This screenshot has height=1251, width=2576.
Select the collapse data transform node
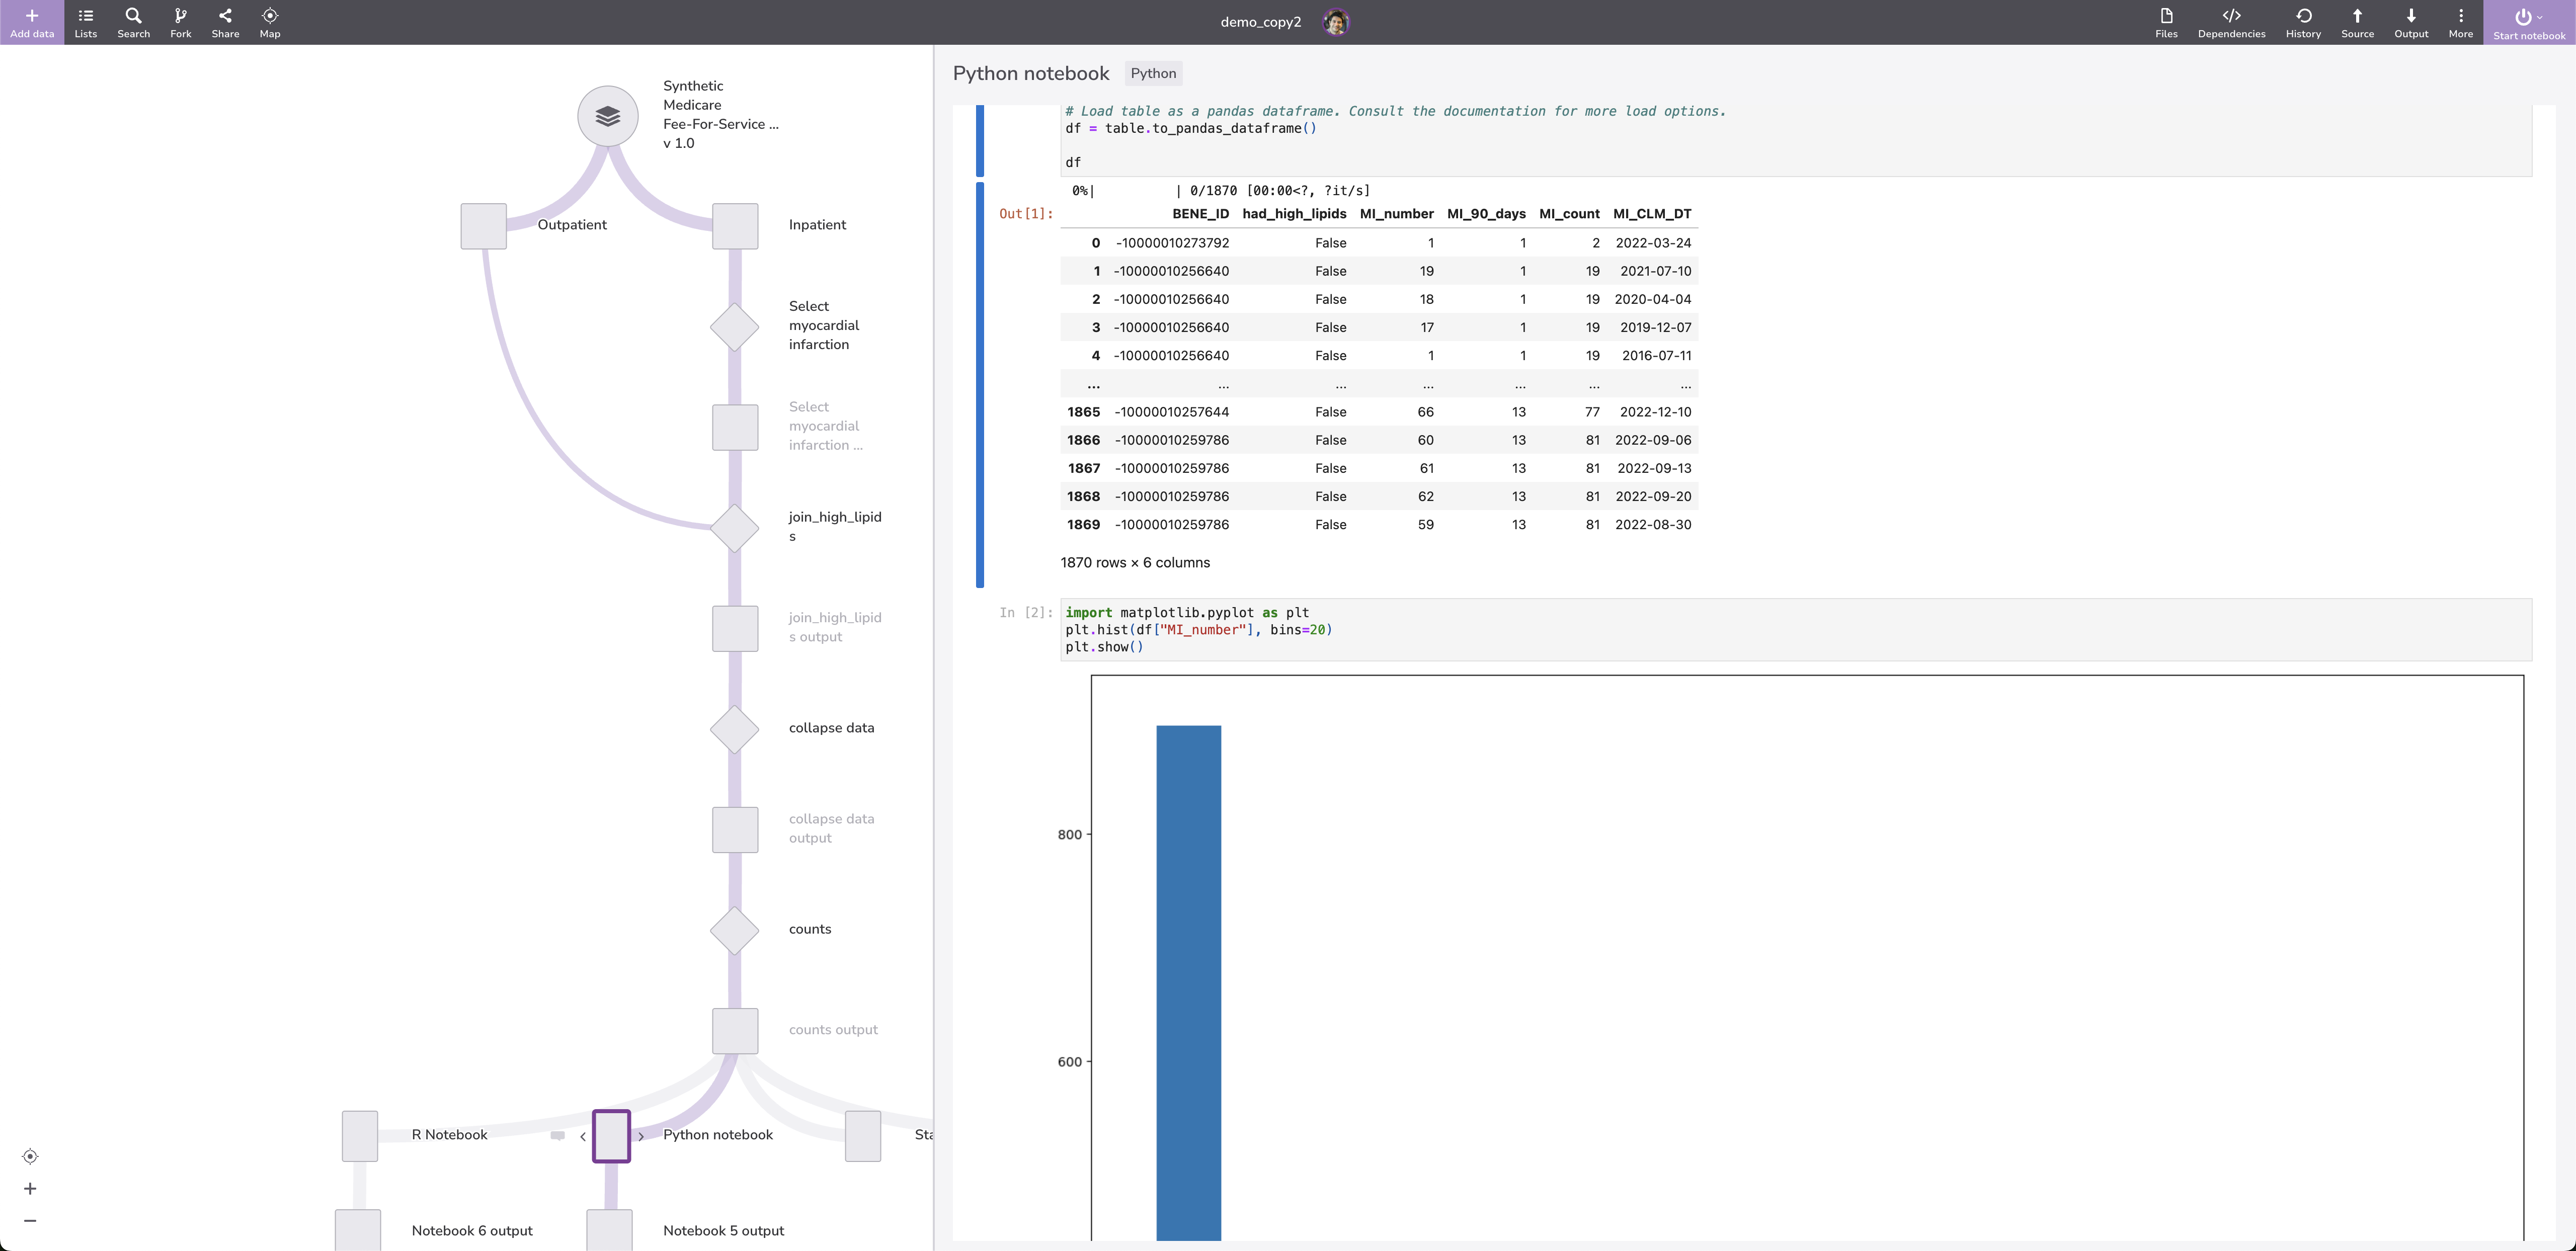[734, 729]
